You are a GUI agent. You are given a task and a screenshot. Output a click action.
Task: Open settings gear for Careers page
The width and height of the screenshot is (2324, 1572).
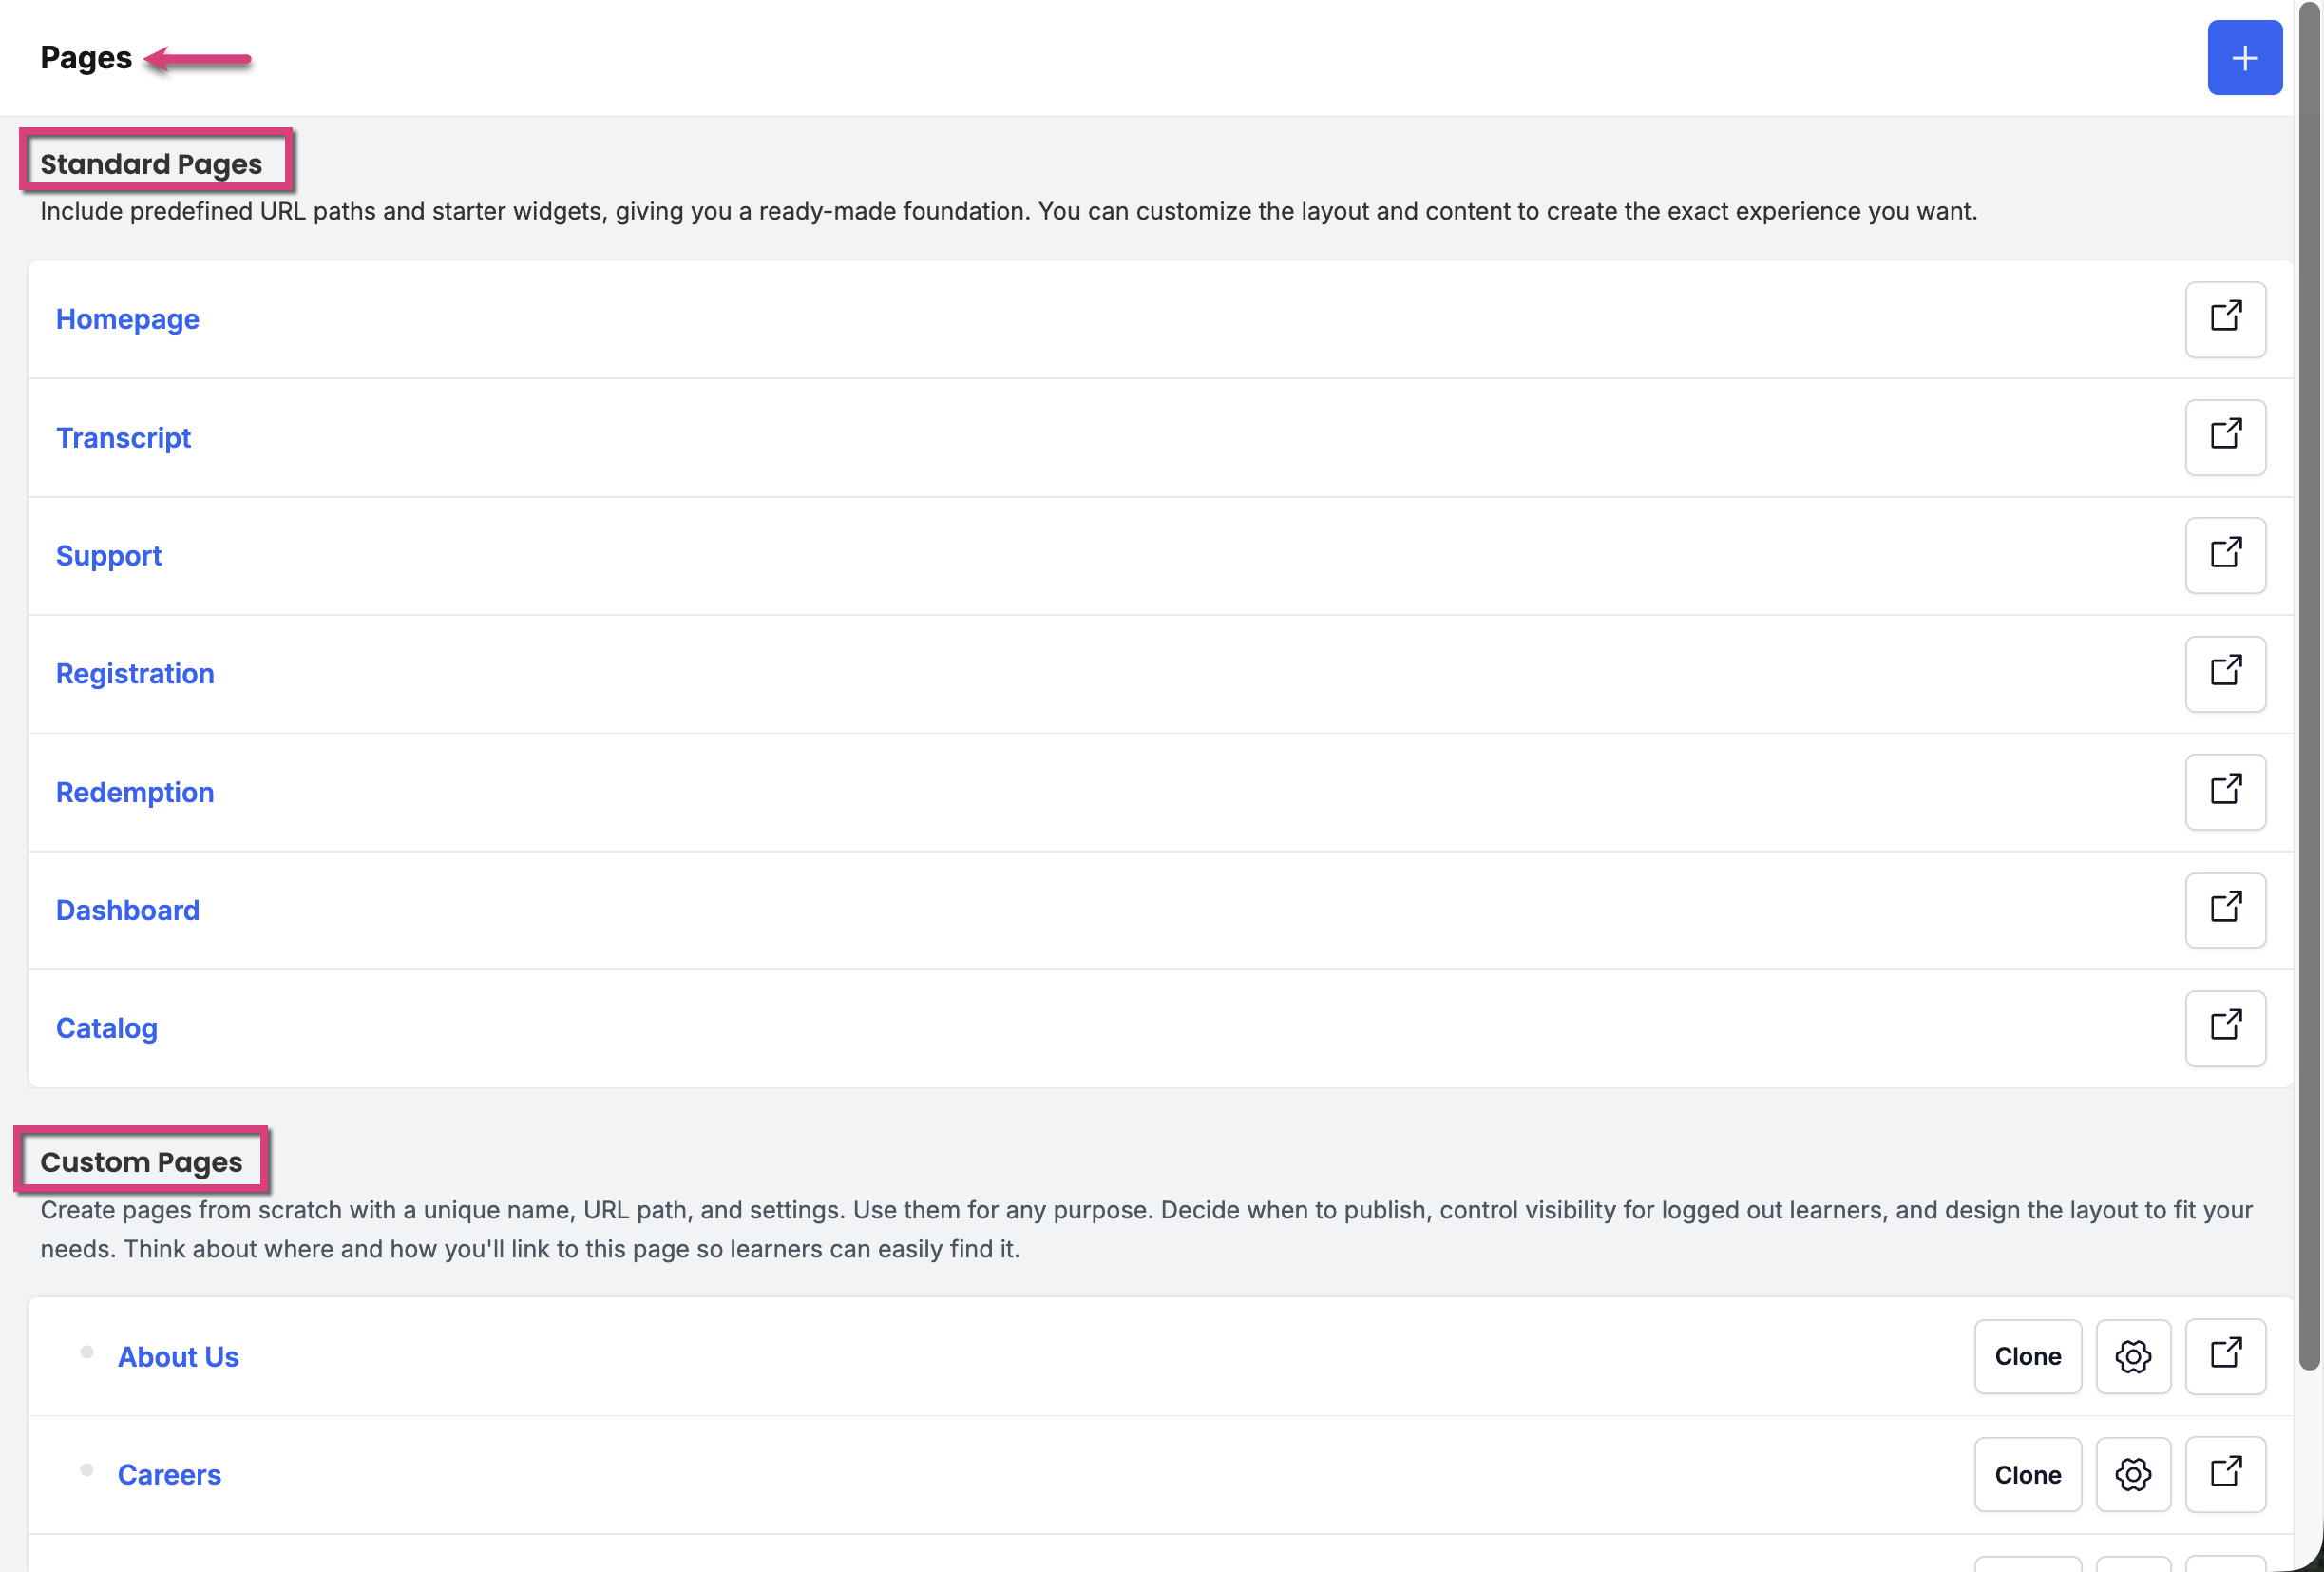tap(2133, 1474)
